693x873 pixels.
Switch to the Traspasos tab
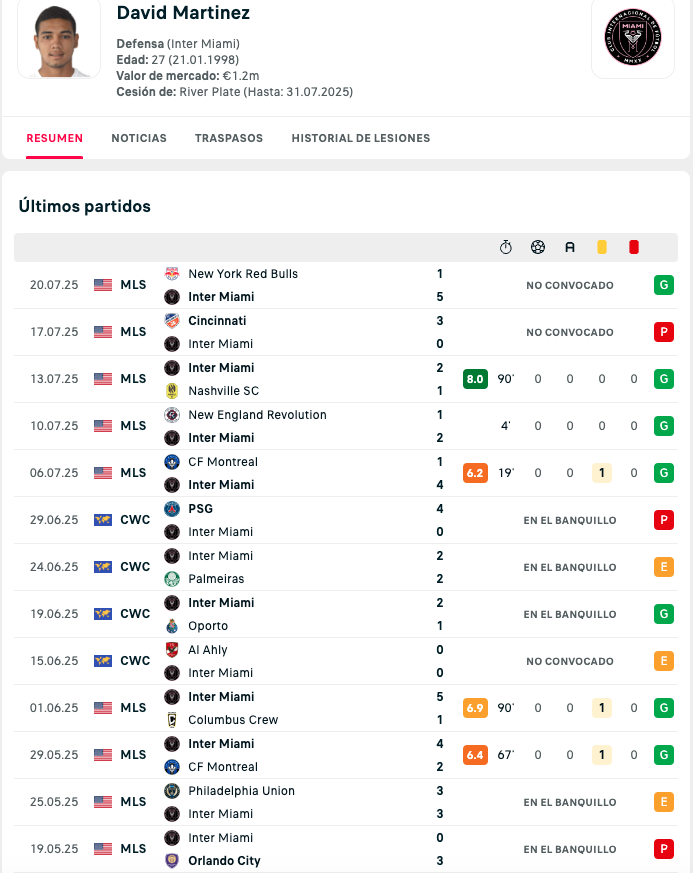click(229, 138)
